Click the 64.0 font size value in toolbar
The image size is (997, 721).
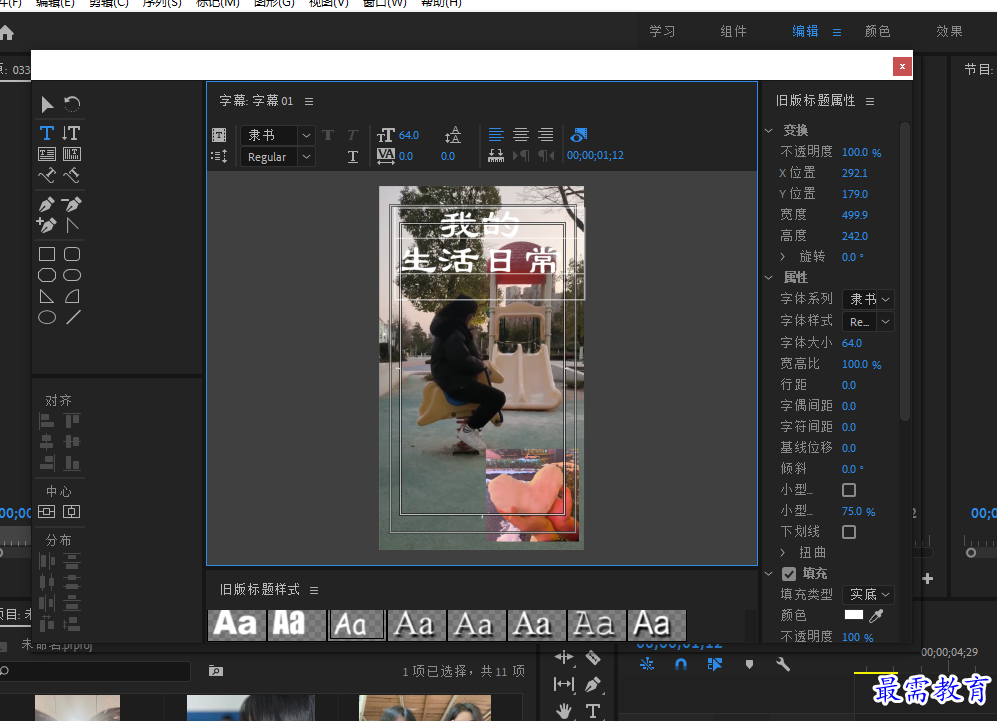point(409,135)
